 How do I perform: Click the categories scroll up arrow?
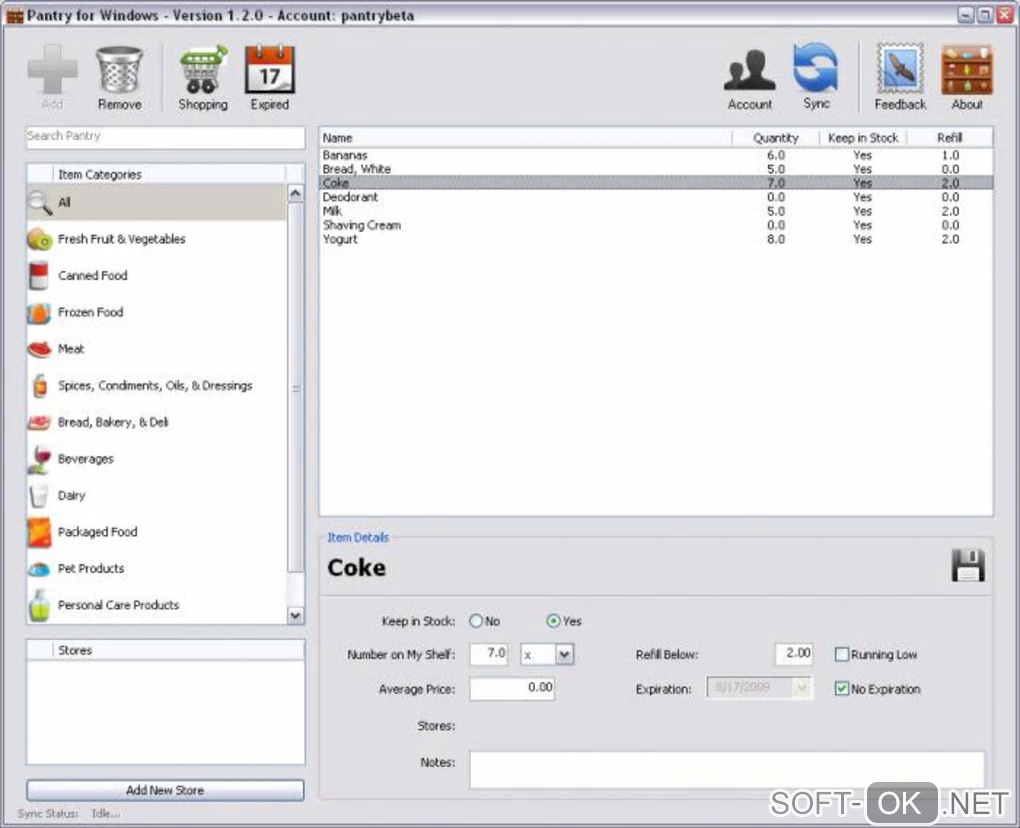(x=295, y=194)
